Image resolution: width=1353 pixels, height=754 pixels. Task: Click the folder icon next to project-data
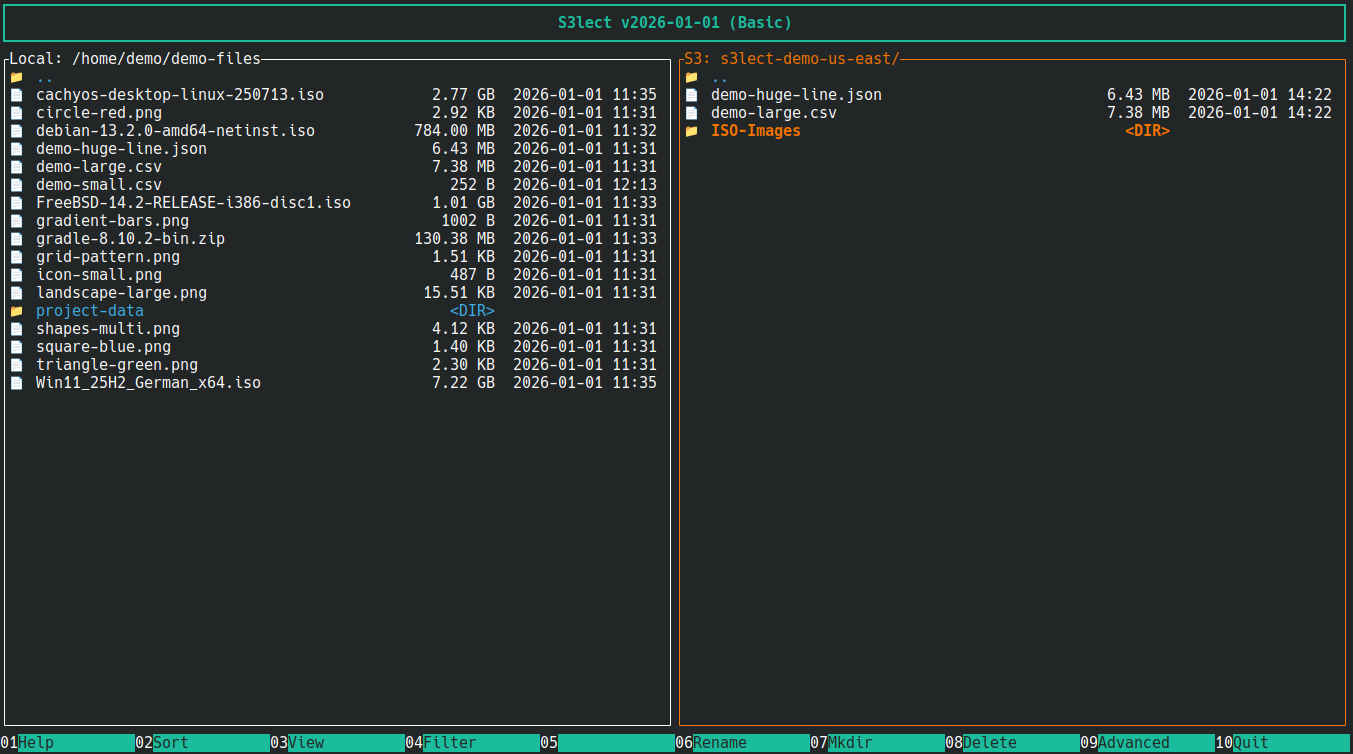pos(16,310)
